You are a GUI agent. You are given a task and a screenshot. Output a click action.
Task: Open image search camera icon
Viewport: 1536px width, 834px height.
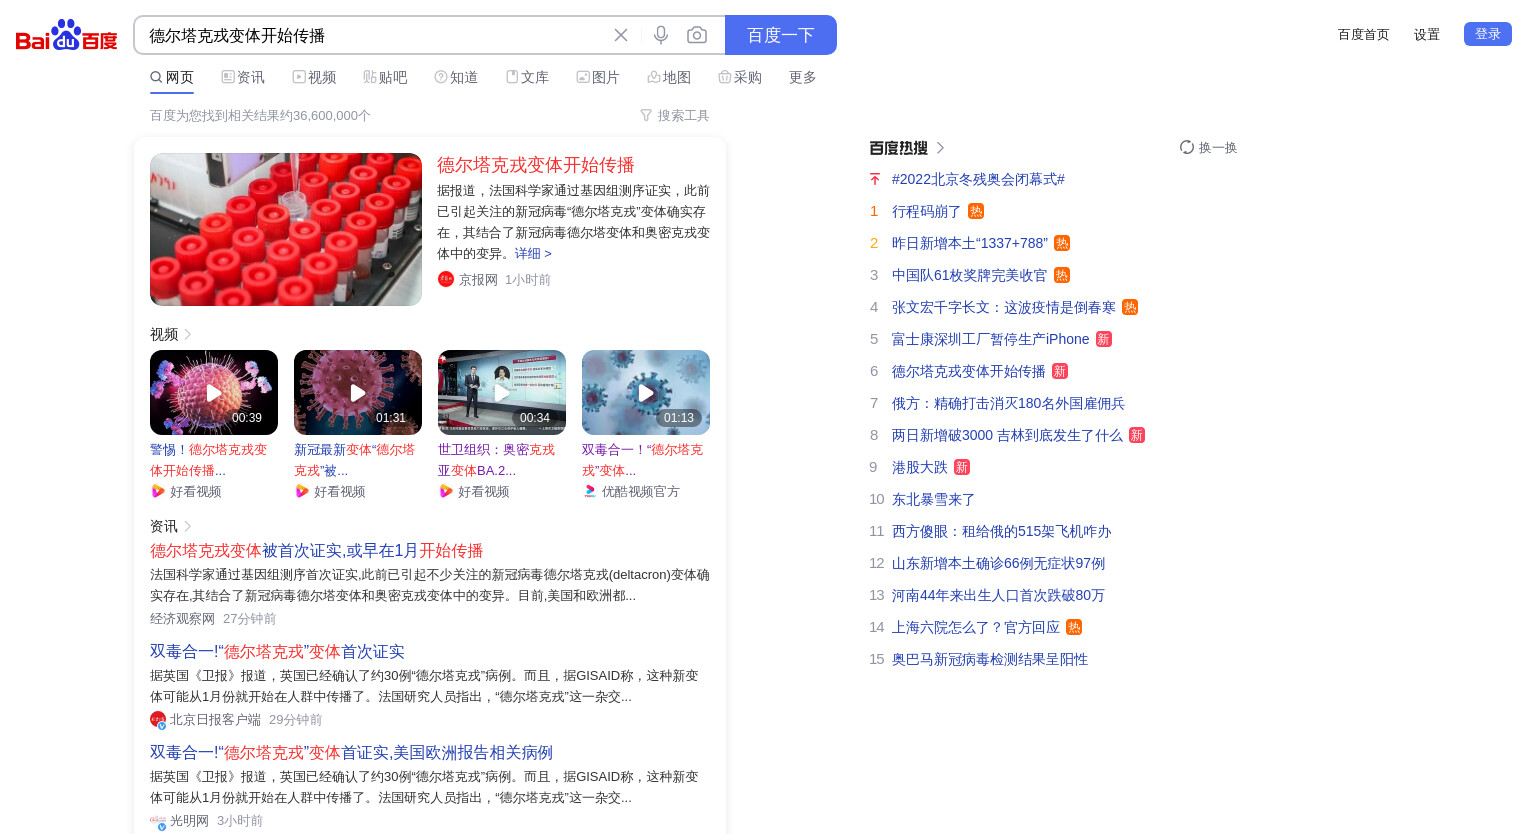(x=697, y=35)
